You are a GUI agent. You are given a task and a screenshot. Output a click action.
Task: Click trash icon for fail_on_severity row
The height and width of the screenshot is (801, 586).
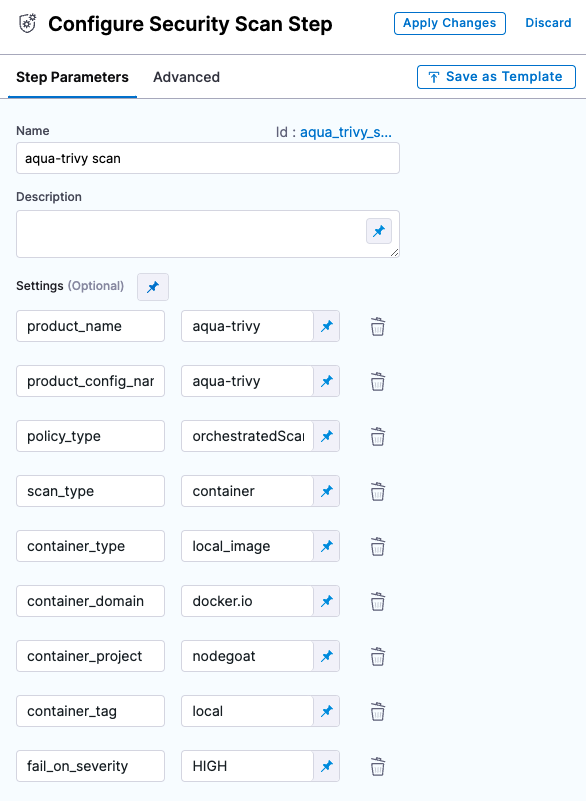(x=378, y=766)
